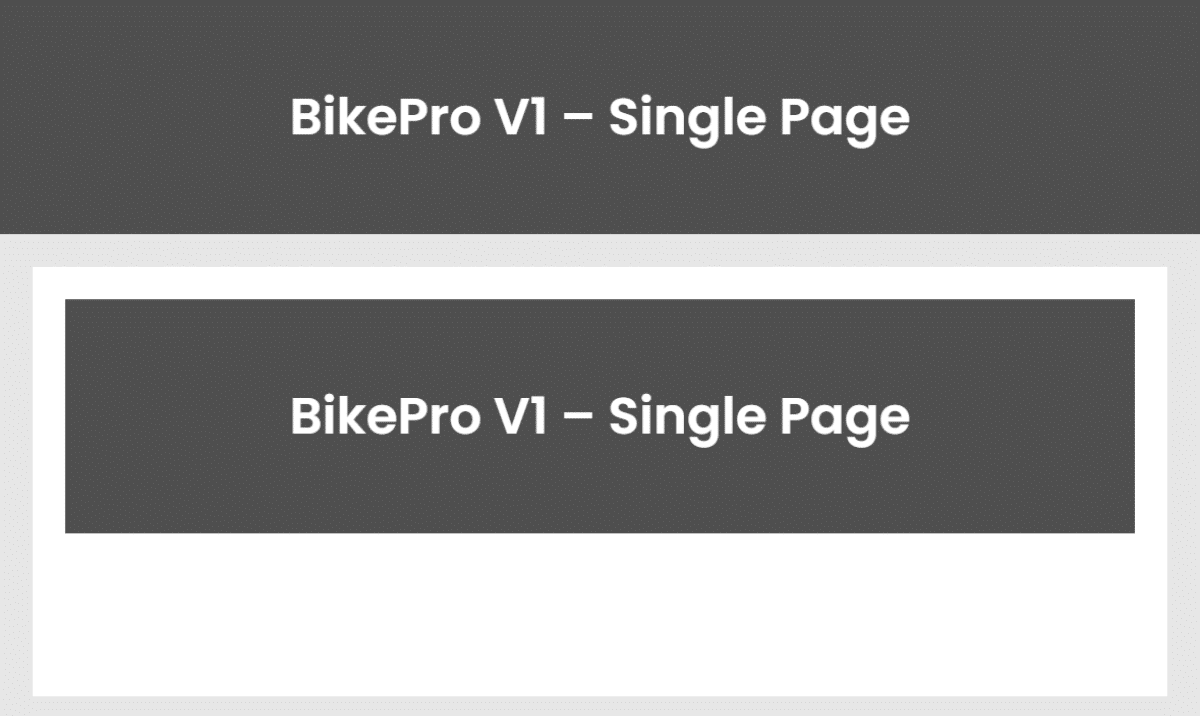Click the gray page background below the card

tap(600, 706)
